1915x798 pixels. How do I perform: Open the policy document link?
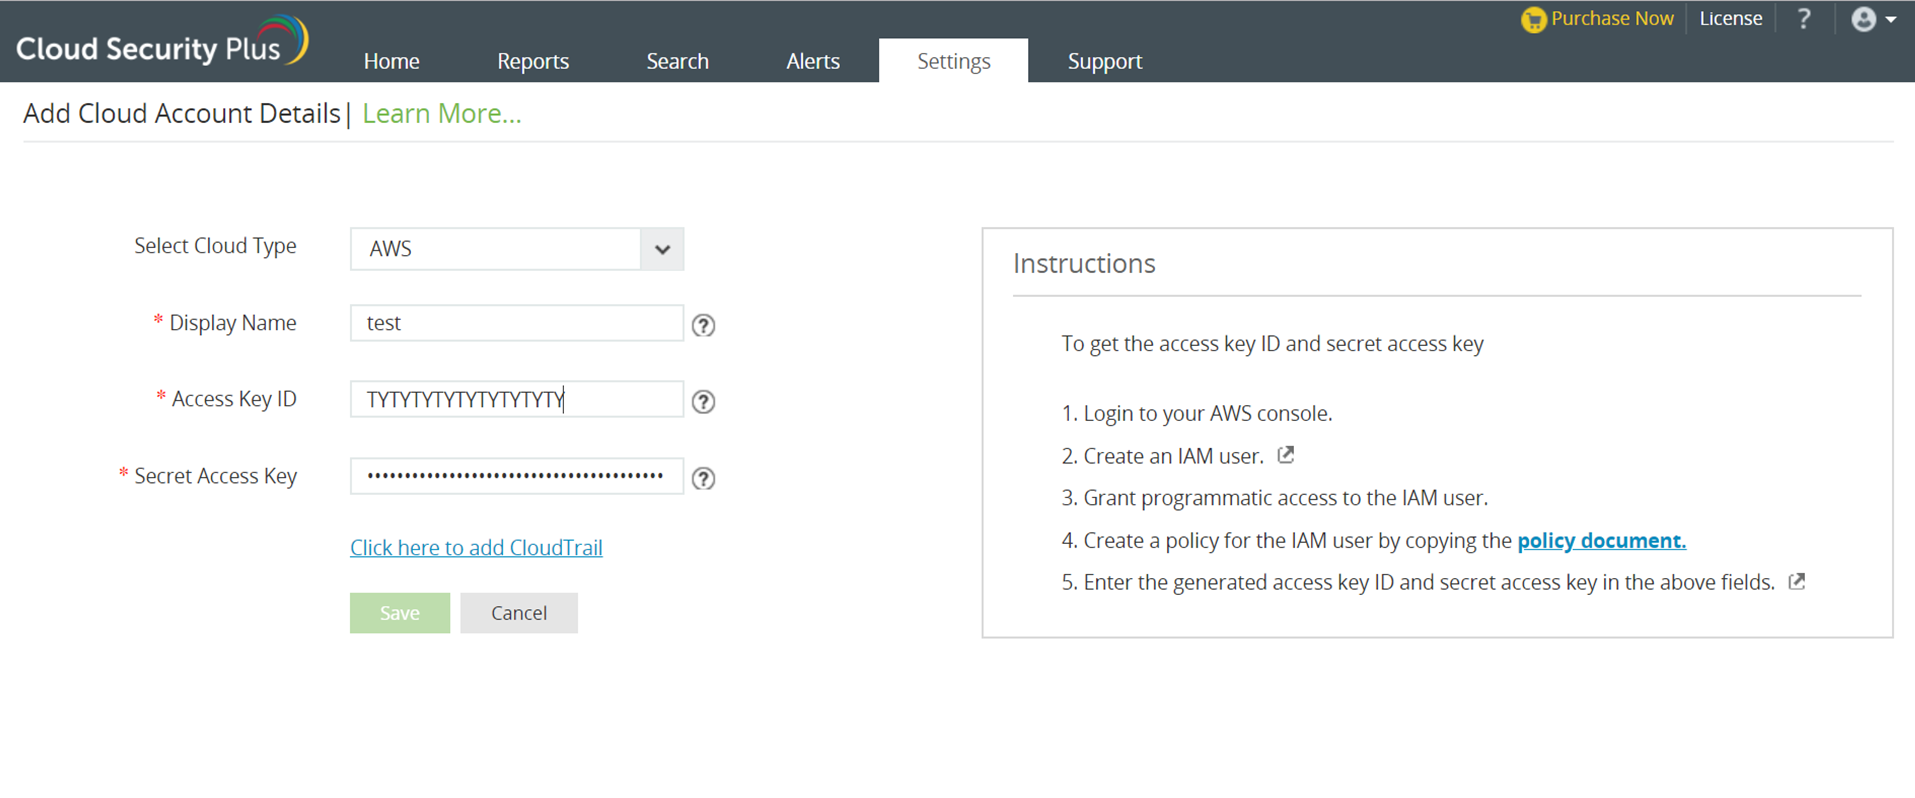[1601, 541]
